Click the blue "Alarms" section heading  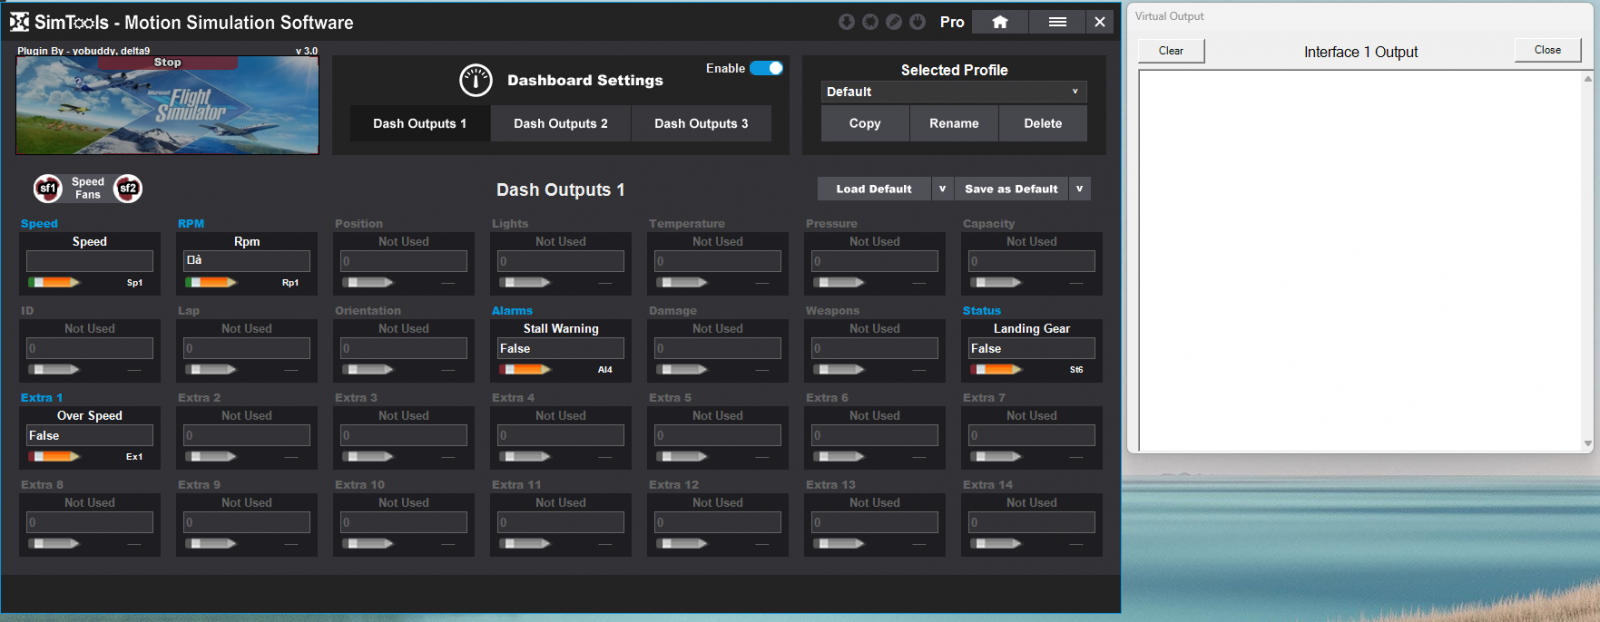(x=512, y=311)
